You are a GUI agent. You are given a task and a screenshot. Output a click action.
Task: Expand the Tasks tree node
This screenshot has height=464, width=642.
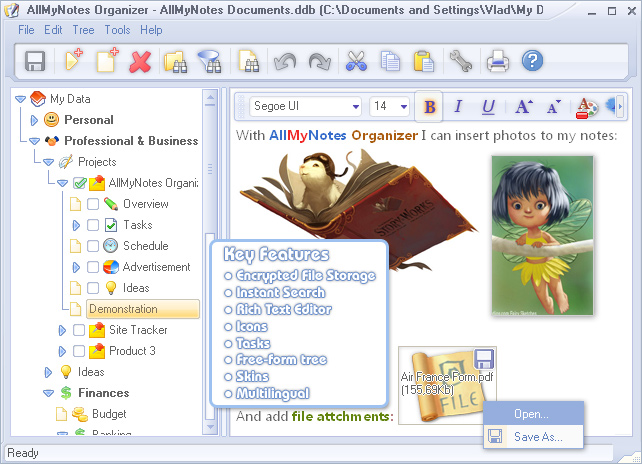(76, 225)
